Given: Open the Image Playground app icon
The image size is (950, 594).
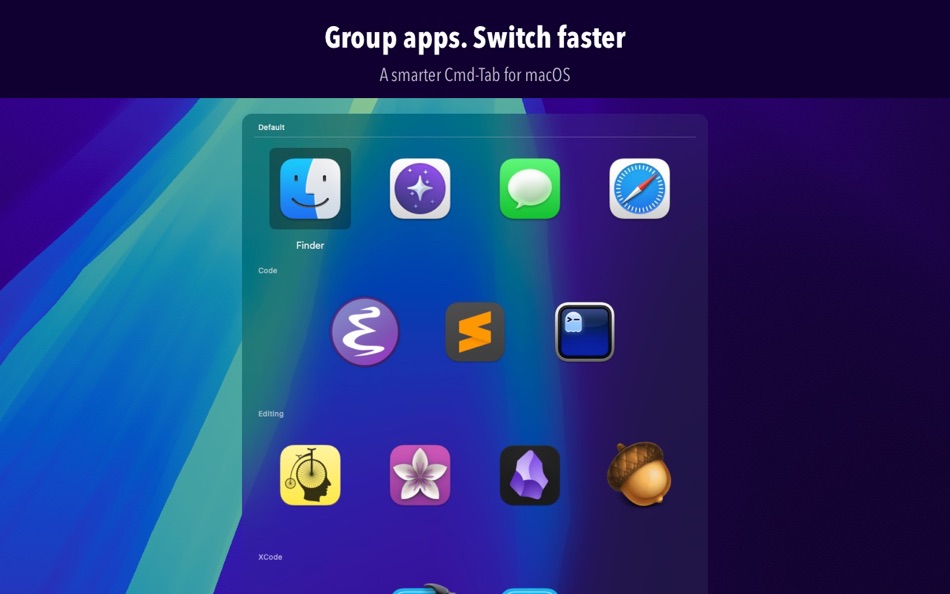Looking at the screenshot, I should (419, 188).
